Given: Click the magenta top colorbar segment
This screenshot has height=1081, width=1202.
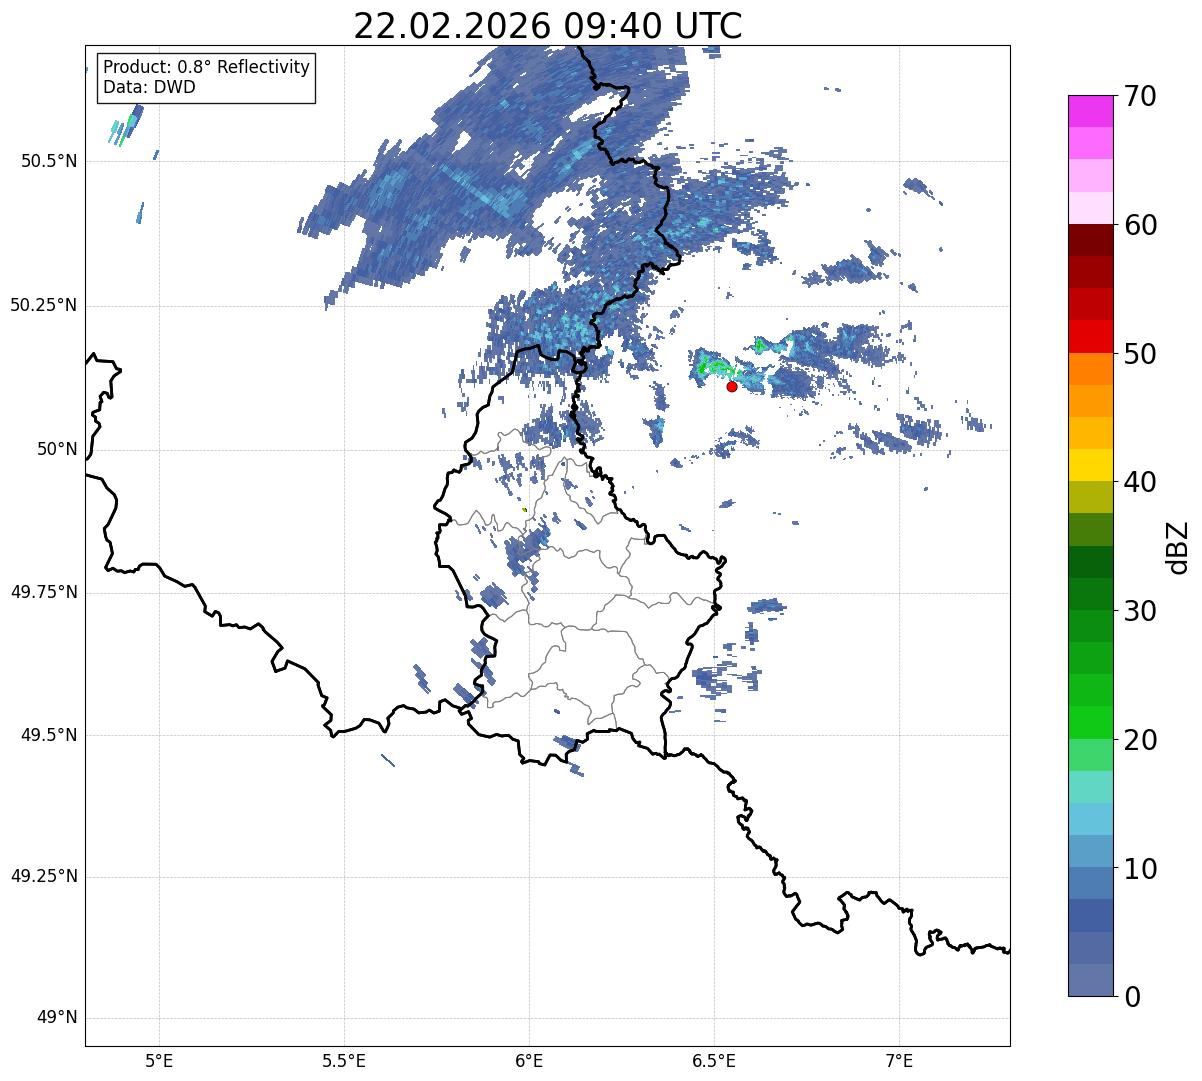Looking at the screenshot, I should click(x=1091, y=111).
